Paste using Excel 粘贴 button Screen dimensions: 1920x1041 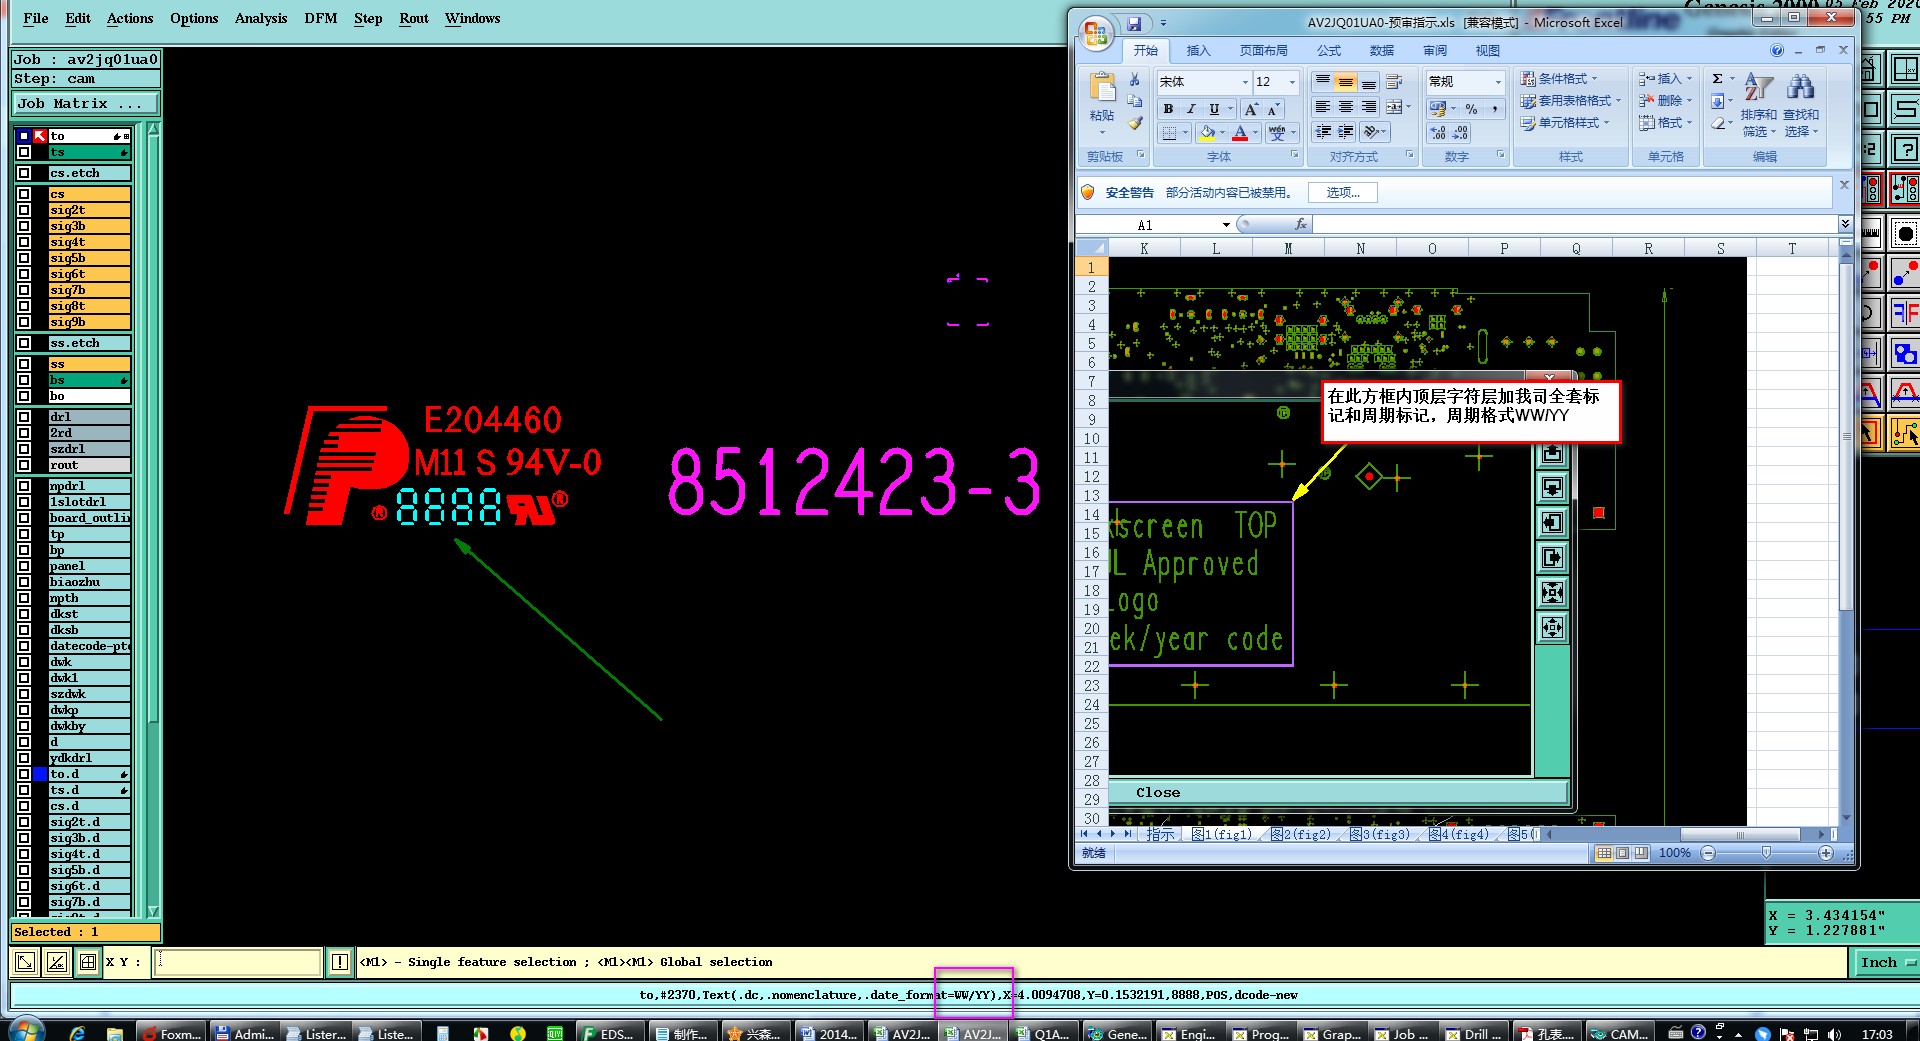(1103, 104)
